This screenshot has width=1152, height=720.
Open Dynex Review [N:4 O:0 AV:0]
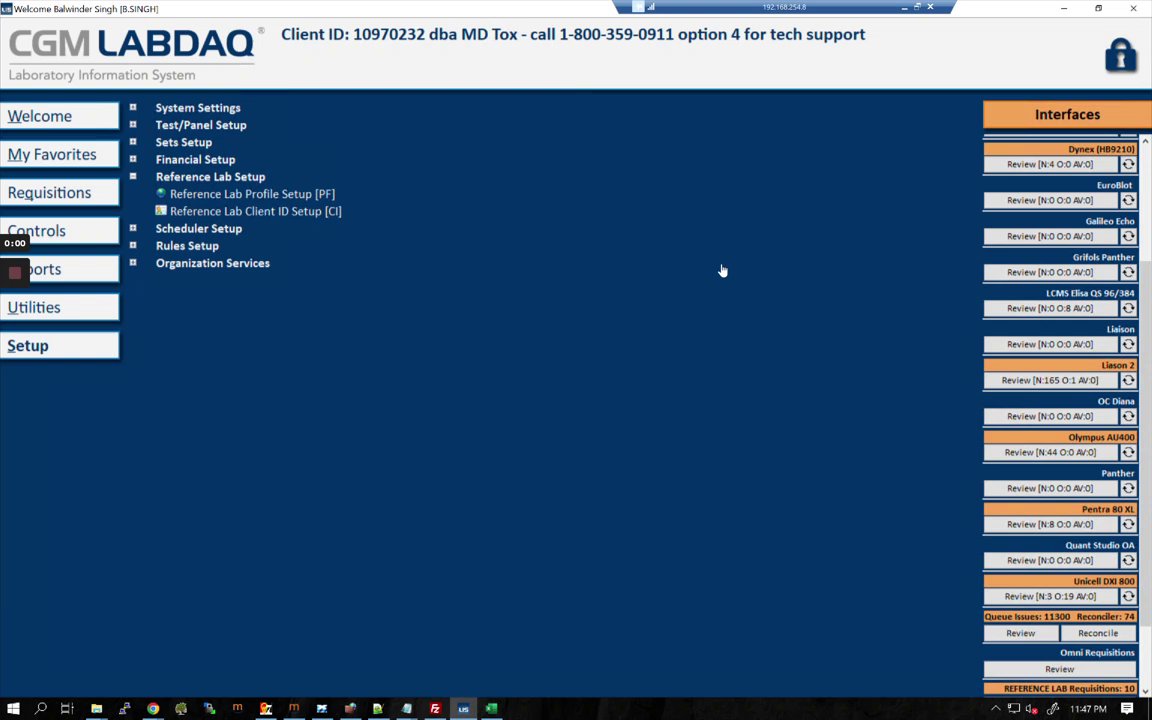click(1051, 165)
